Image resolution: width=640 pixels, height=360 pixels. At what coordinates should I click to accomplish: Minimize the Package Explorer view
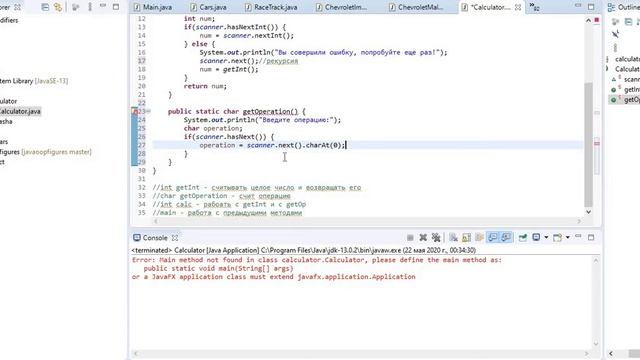(x=103, y=6)
